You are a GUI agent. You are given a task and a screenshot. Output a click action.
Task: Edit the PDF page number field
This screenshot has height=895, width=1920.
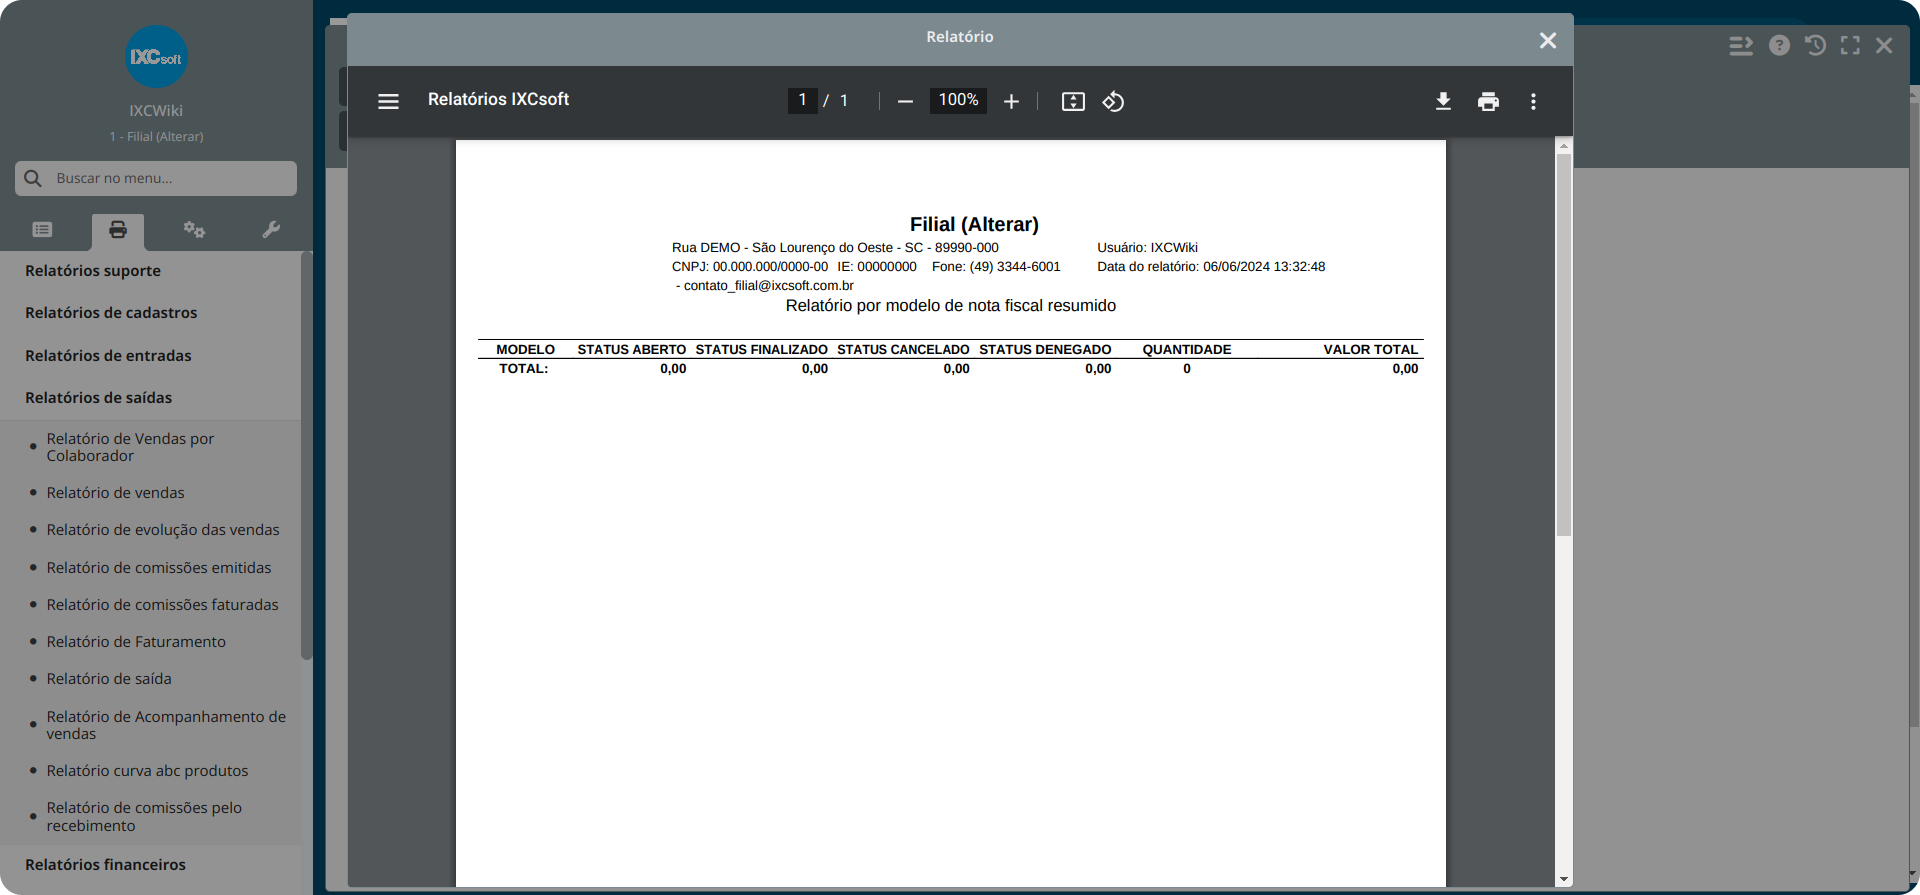(x=802, y=100)
